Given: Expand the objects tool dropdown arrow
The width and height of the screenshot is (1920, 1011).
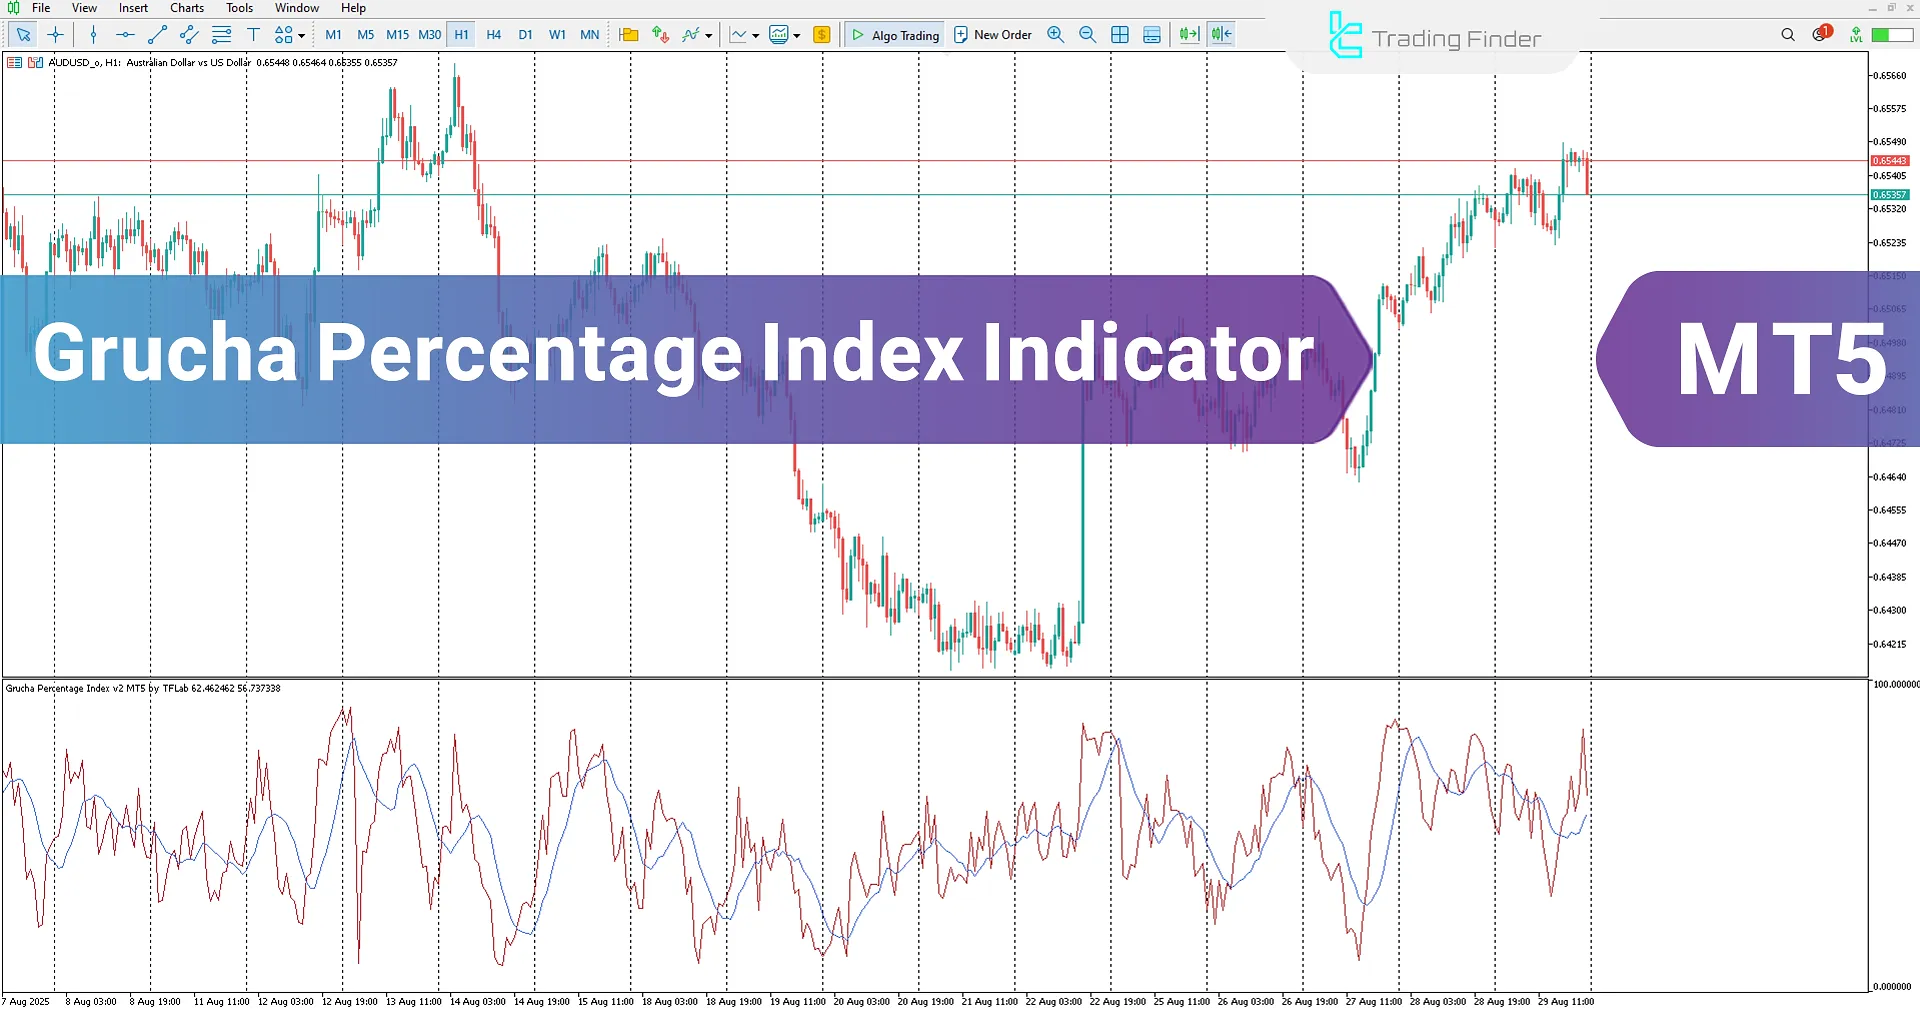Looking at the screenshot, I should point(301,36).
